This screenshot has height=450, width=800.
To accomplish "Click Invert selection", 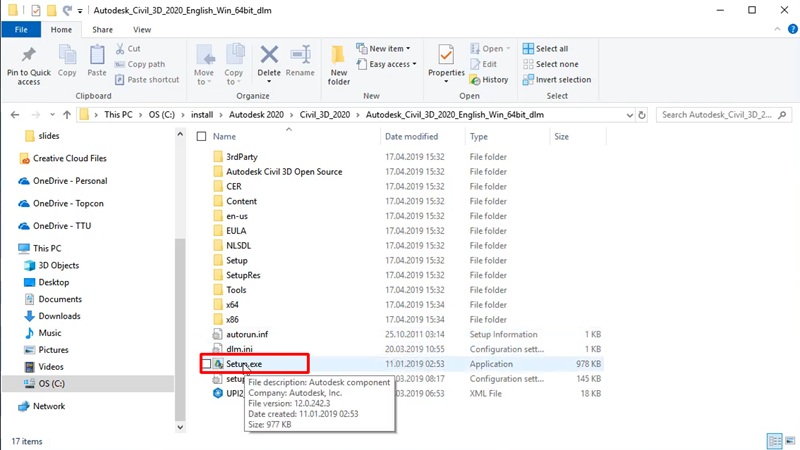I will coord(557,80).
